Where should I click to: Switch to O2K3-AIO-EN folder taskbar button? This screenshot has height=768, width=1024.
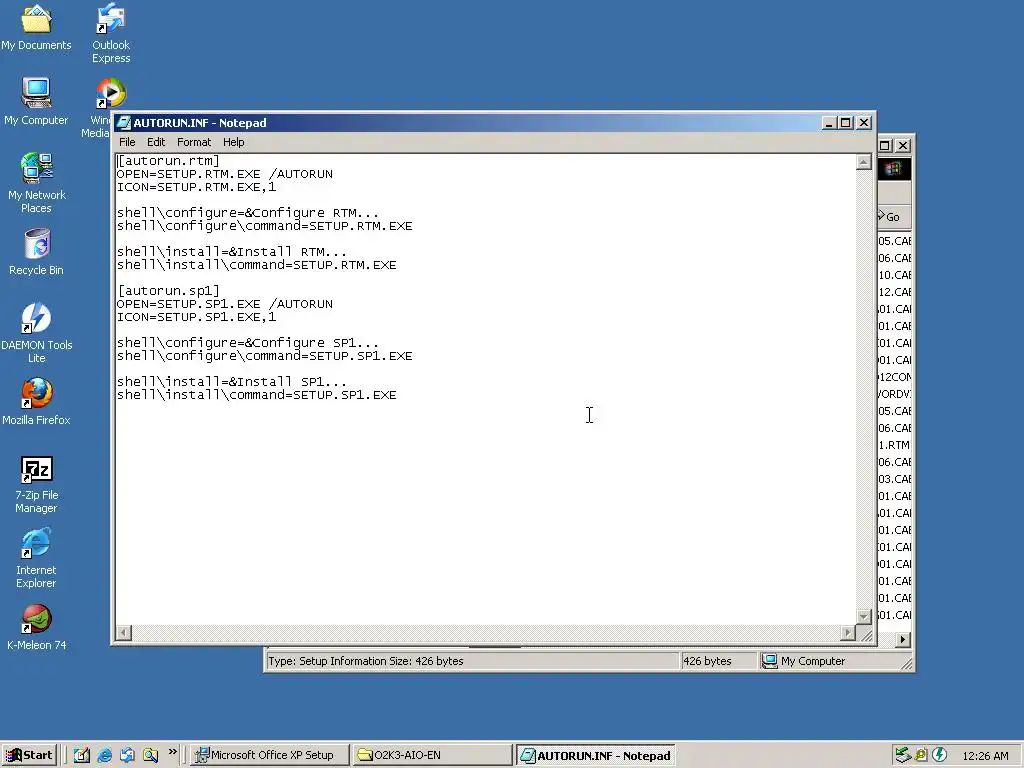coord(432,755)
